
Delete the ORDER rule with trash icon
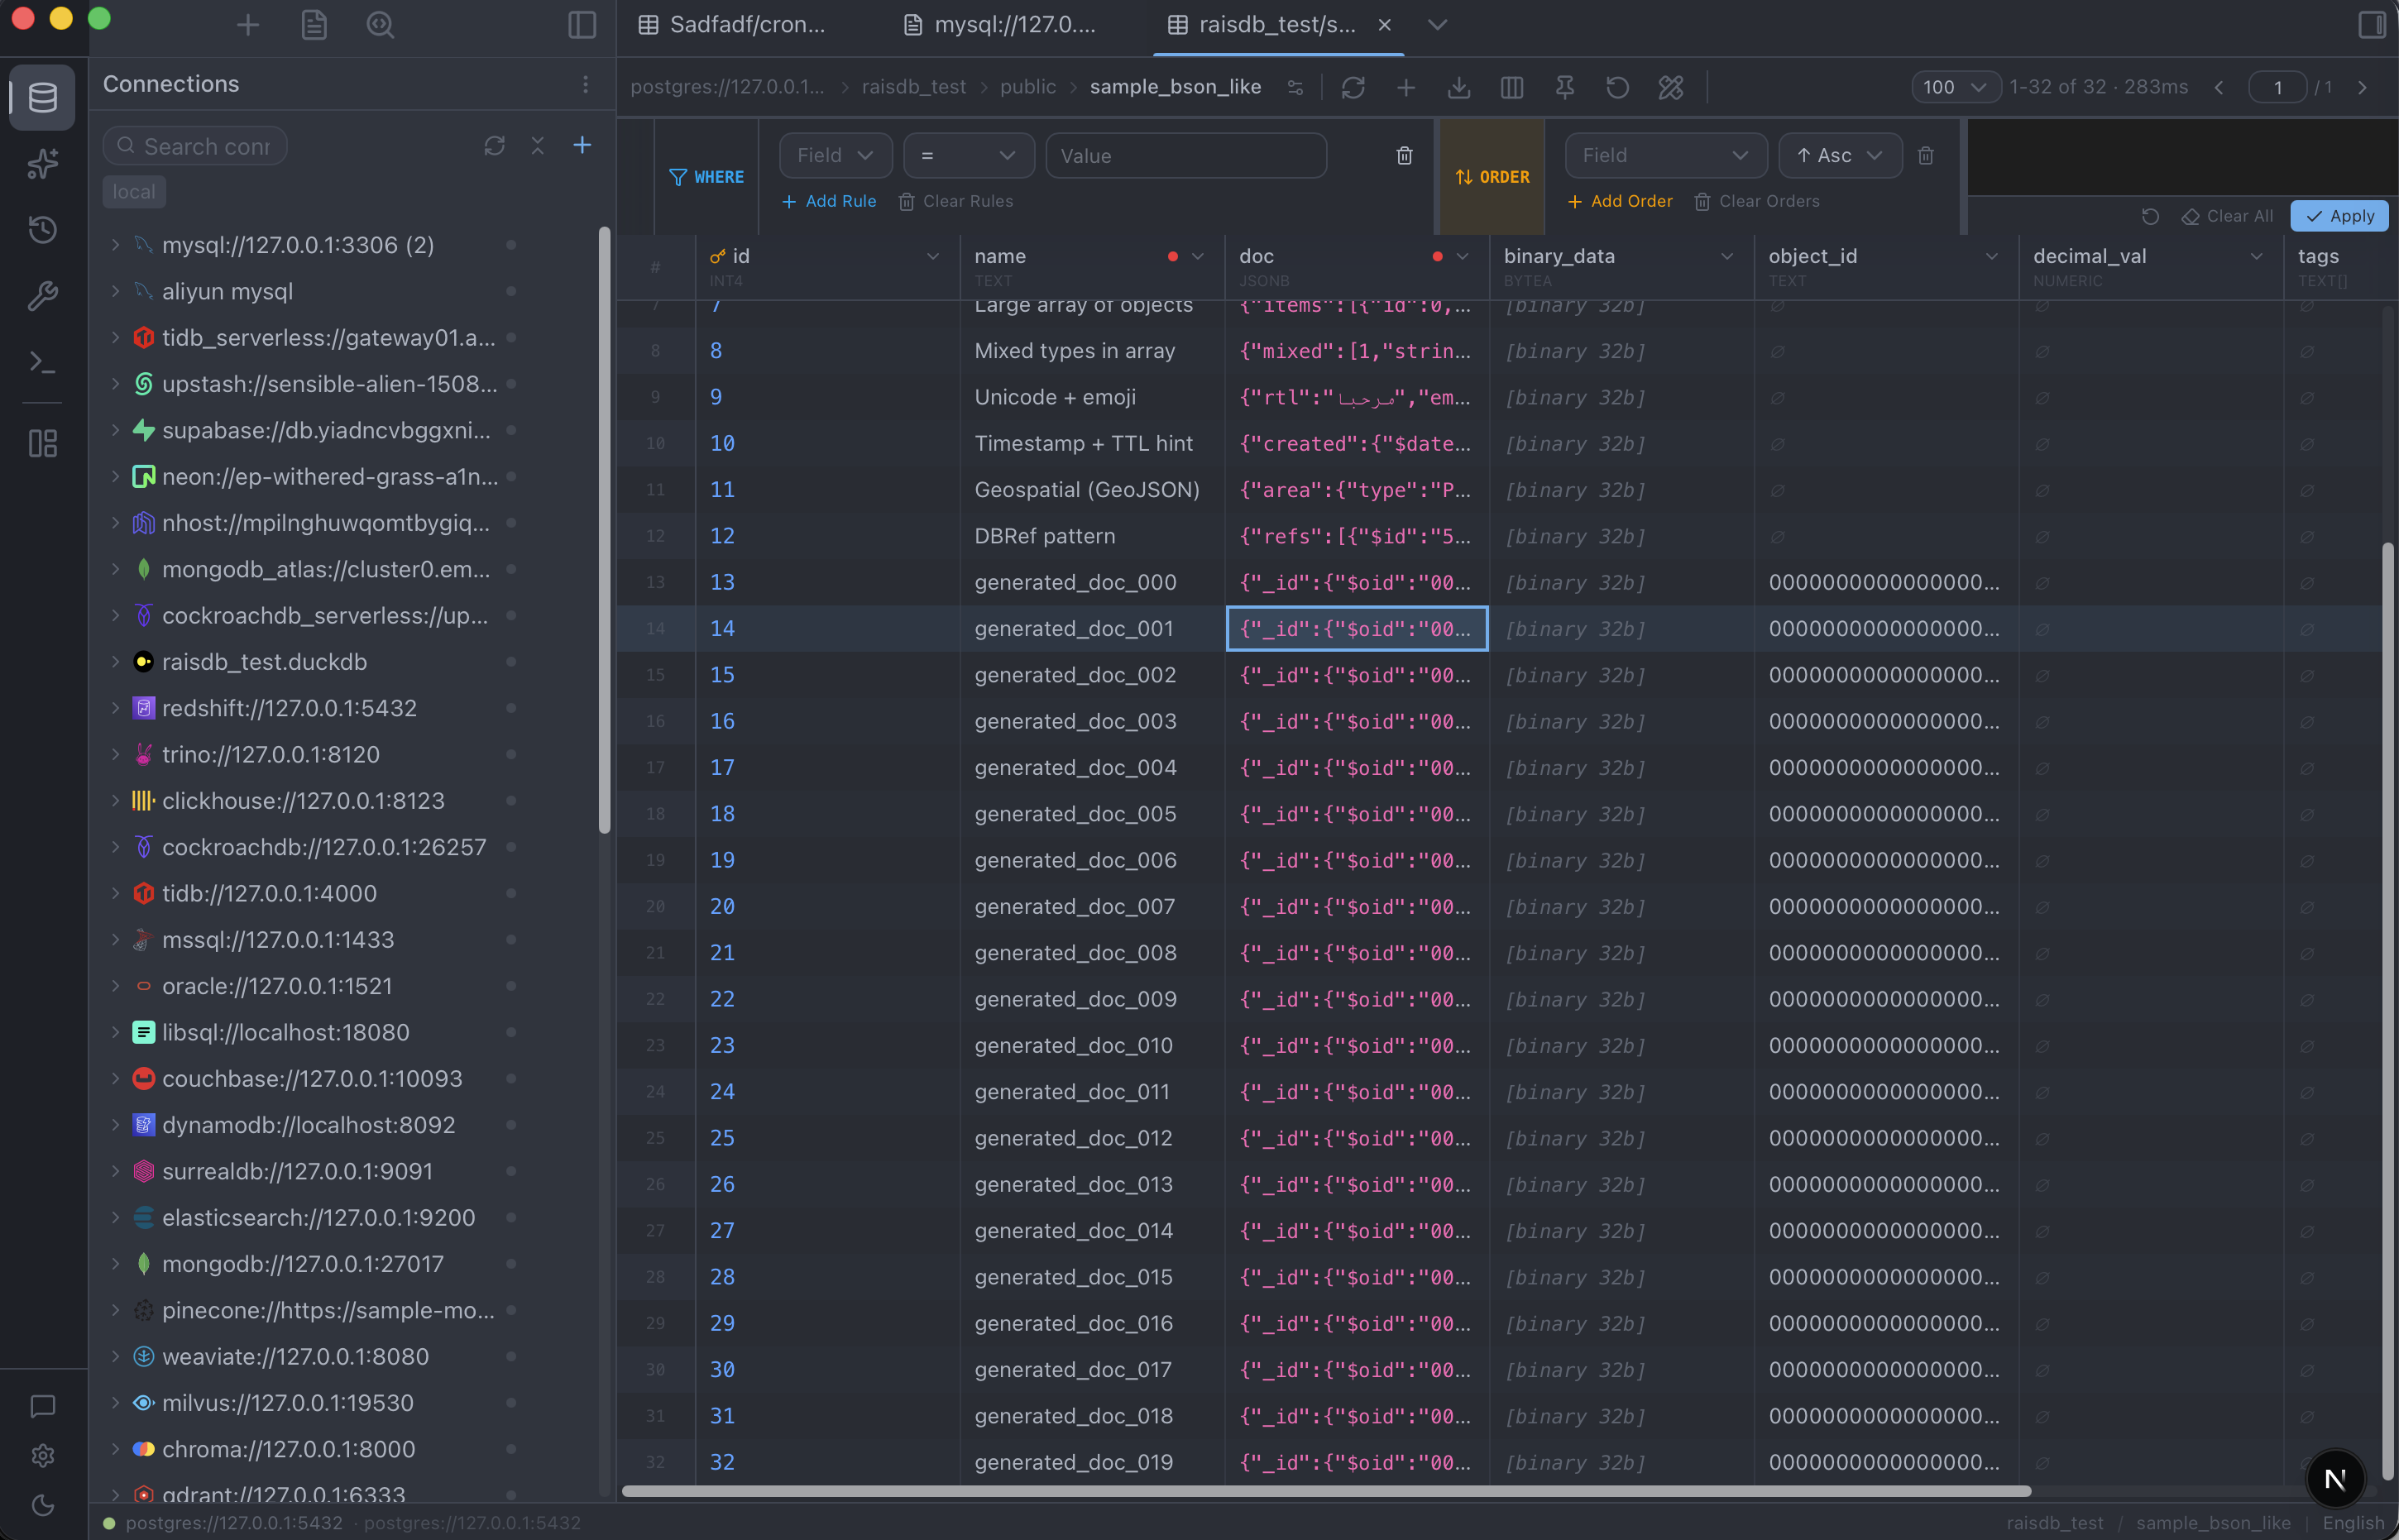pyautogui.click(x=1926, y=156)
